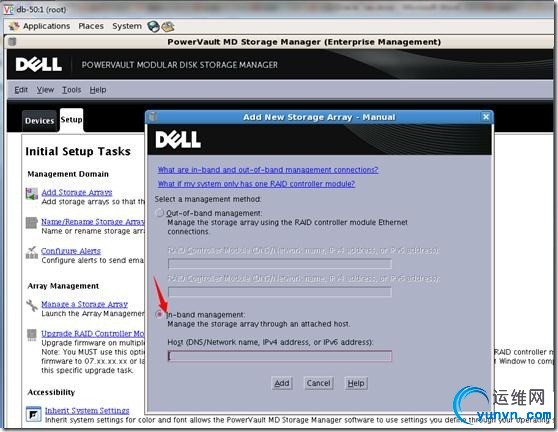The width and height of the screenshot is (558, 432).
Task: Click the Accessibility heading
Action: click(x=51, y=392)
